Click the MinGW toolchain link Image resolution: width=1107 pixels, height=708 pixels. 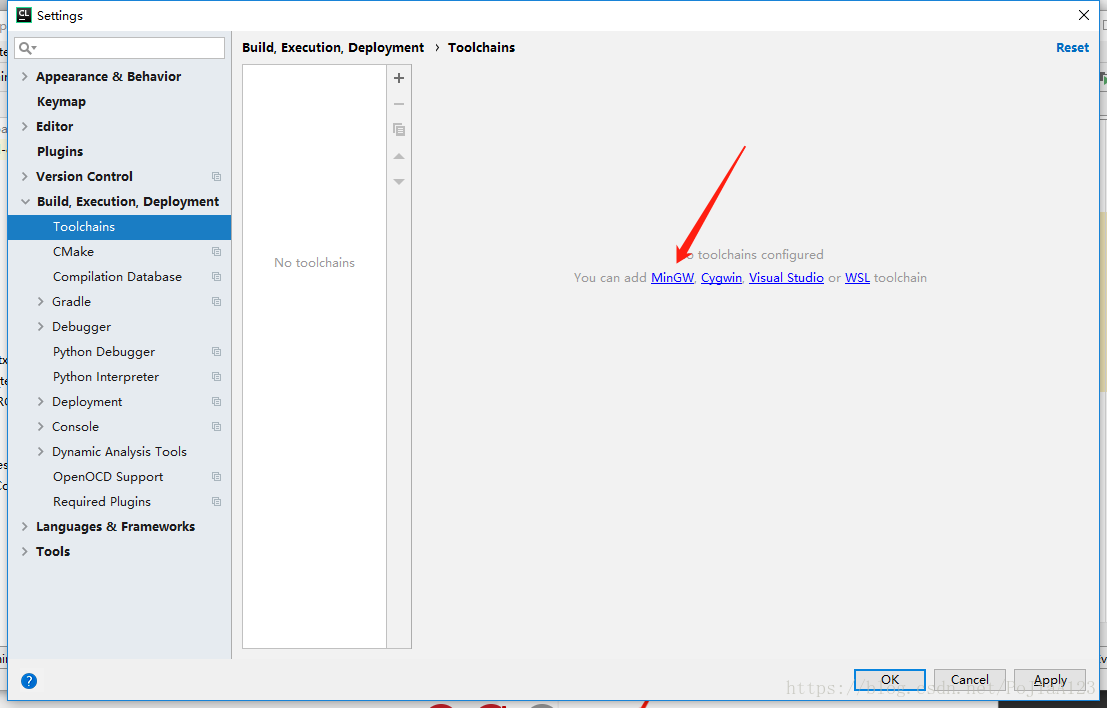click(x=672, y=278)
